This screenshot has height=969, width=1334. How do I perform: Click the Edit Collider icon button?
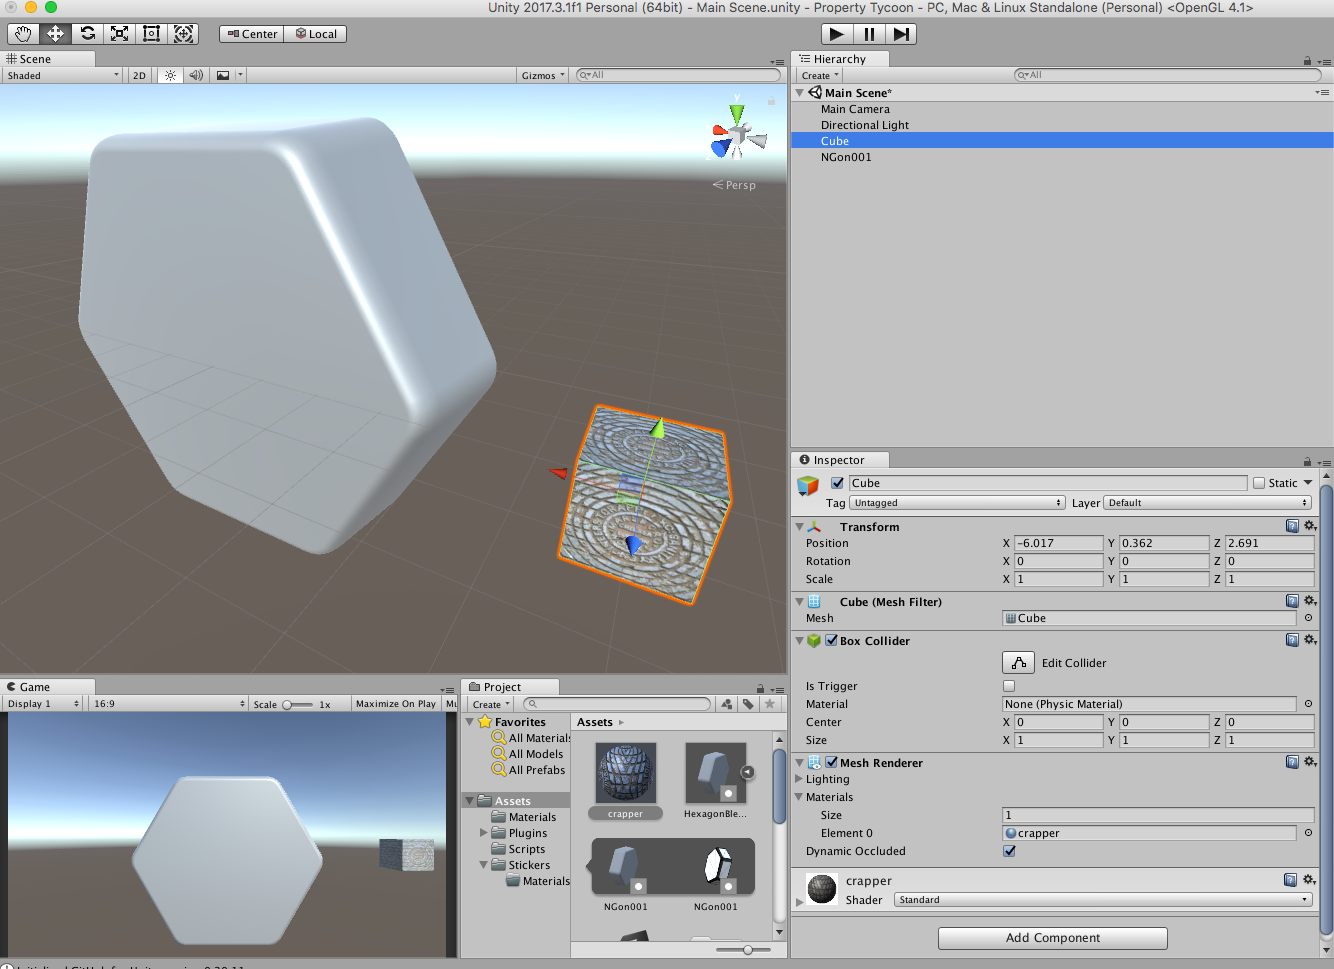point(1018,662)
